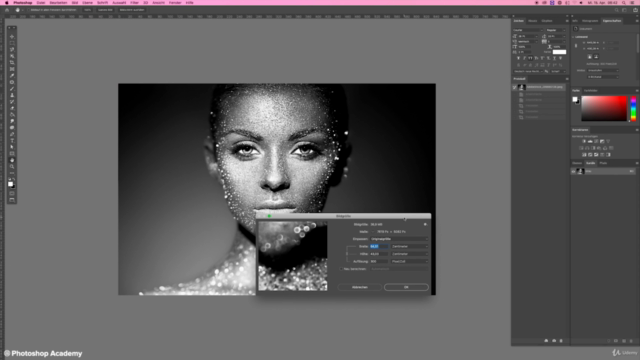
Task: Open the Auflösung unit dropdown
Action: coord(410,261)
